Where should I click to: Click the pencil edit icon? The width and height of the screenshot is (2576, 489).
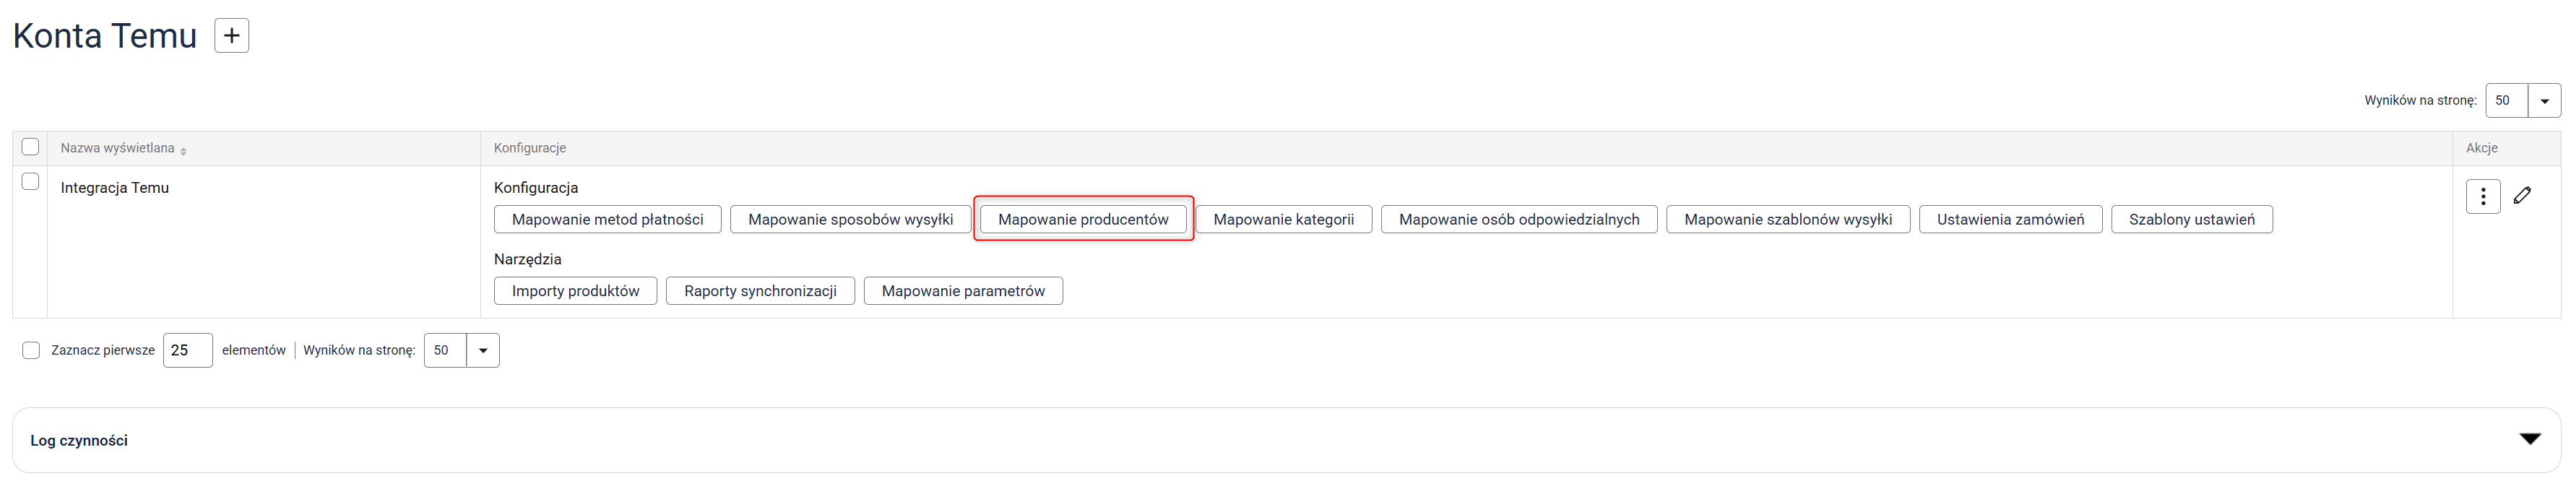[x=2522, y=196]
